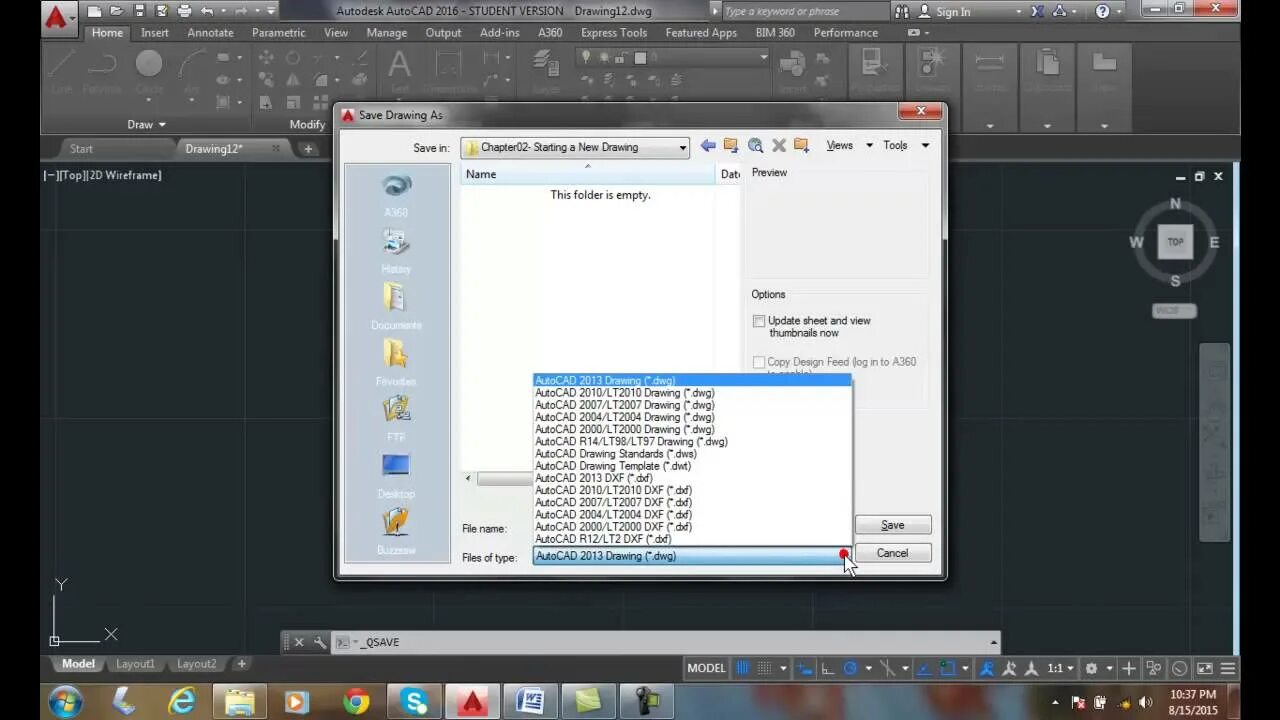Viewport: 1280px width, 720px height.
Task: Click the add layout plus button
Action: coord(241,664)
